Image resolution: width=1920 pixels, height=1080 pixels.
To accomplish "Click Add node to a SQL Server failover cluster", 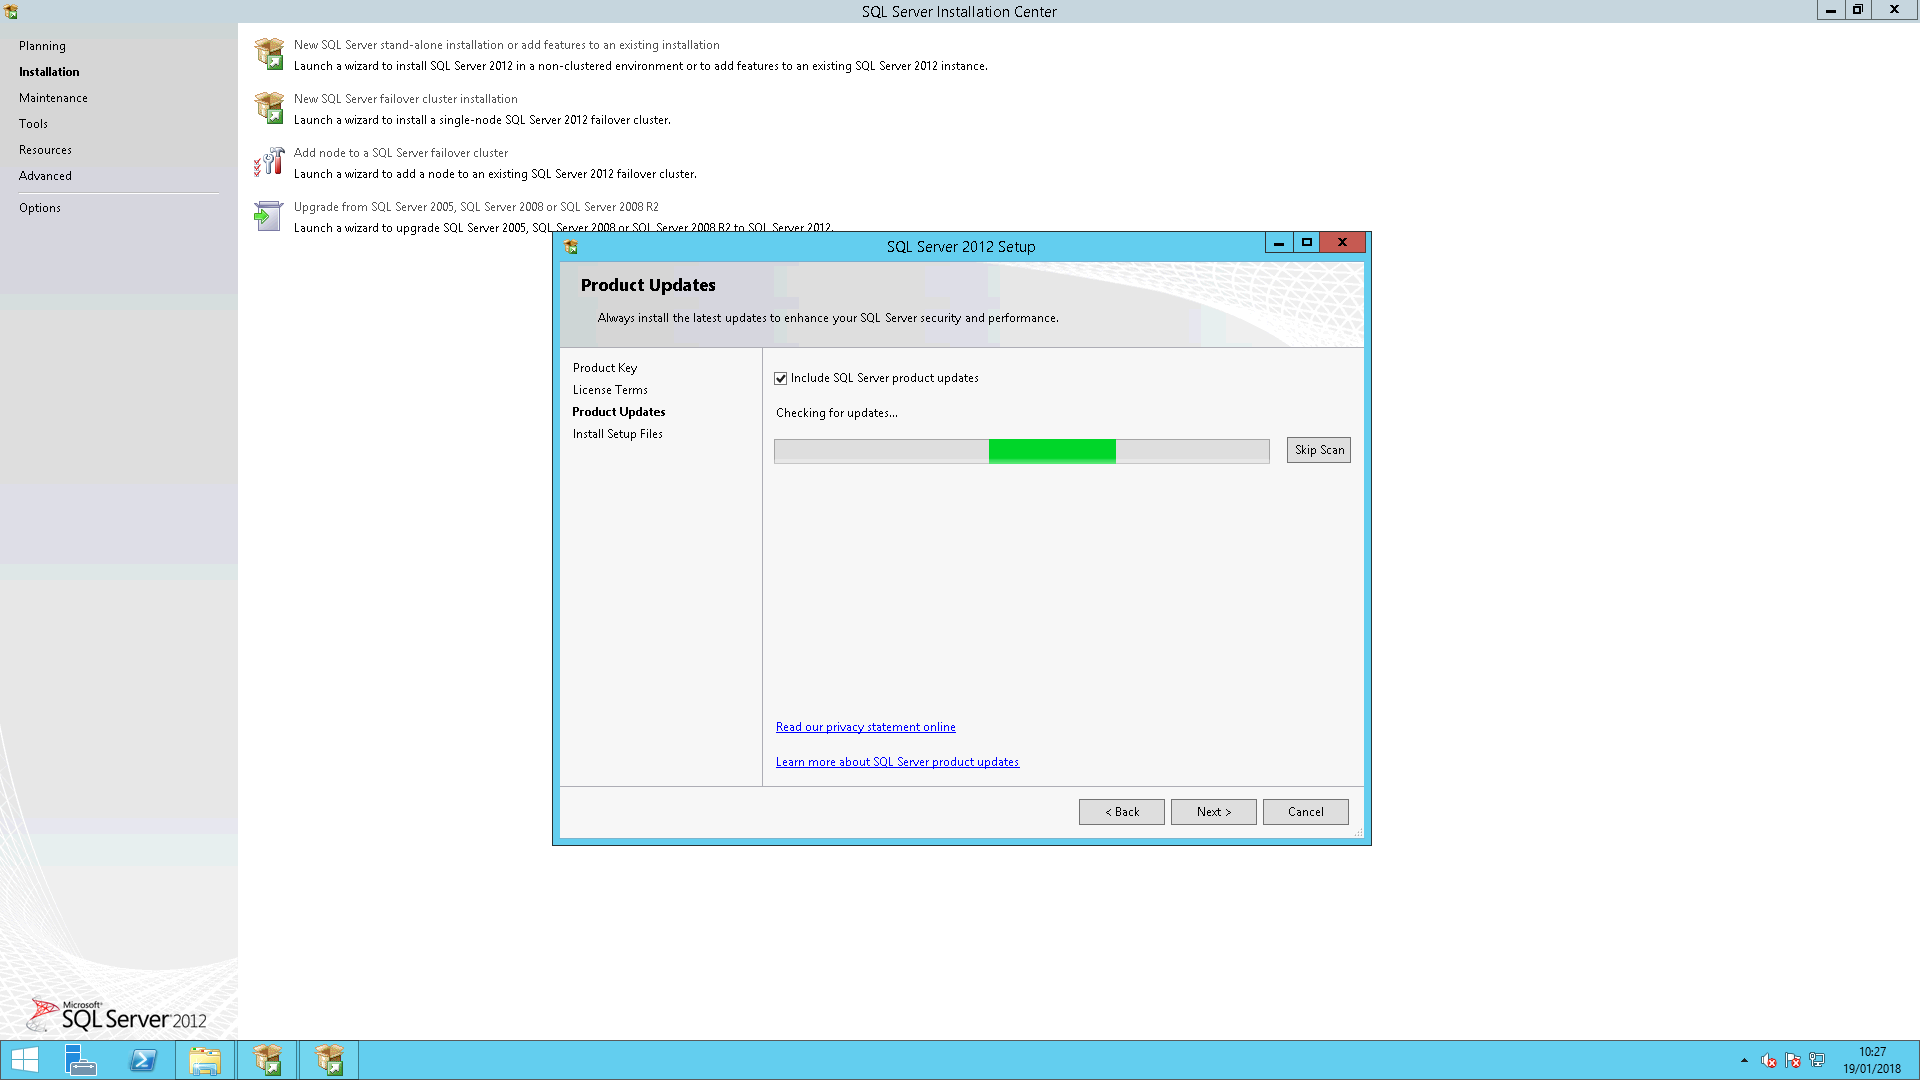I will point(401,153).
